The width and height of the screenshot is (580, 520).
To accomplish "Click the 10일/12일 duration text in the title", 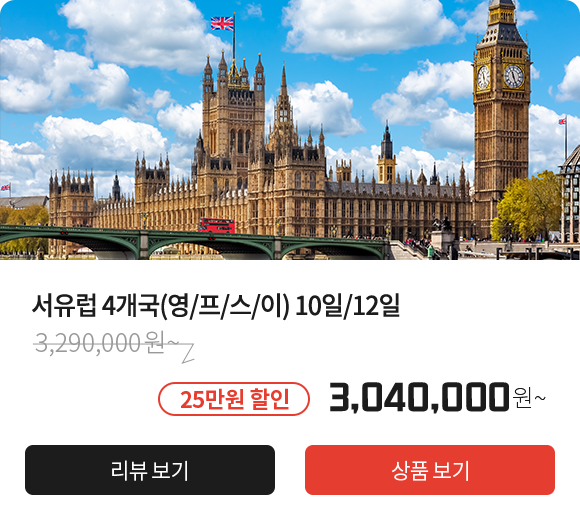I will coord(348,306).
